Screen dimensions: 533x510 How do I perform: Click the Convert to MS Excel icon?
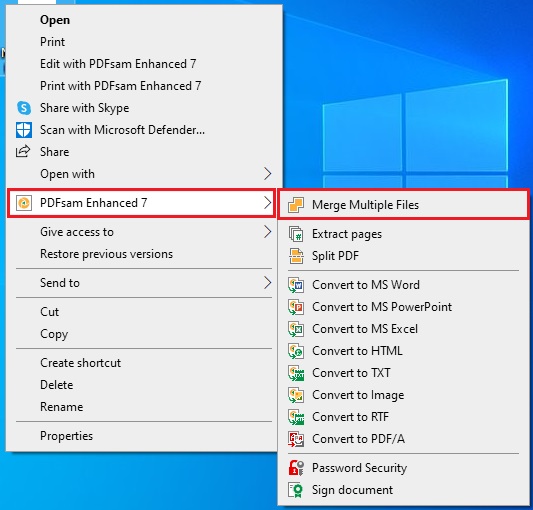click(x=296, y=329)
